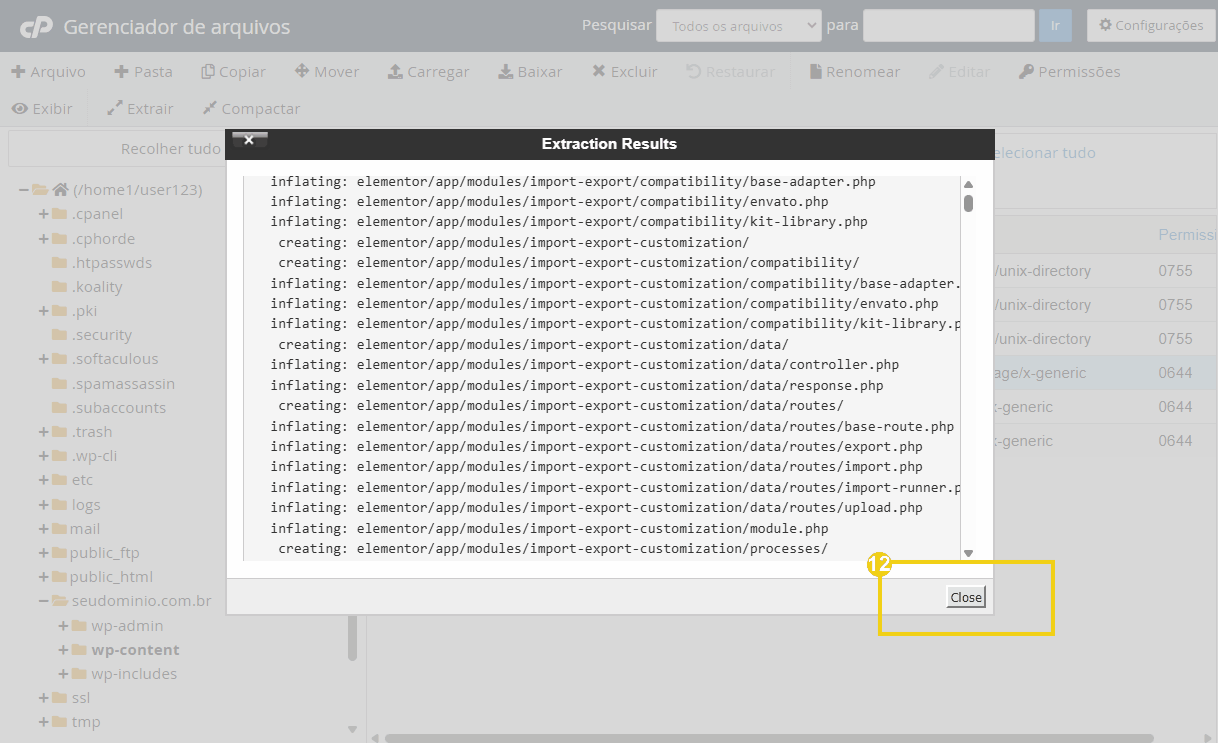
Task: Click the search text field after para
Action: click(x=949, y=26)
